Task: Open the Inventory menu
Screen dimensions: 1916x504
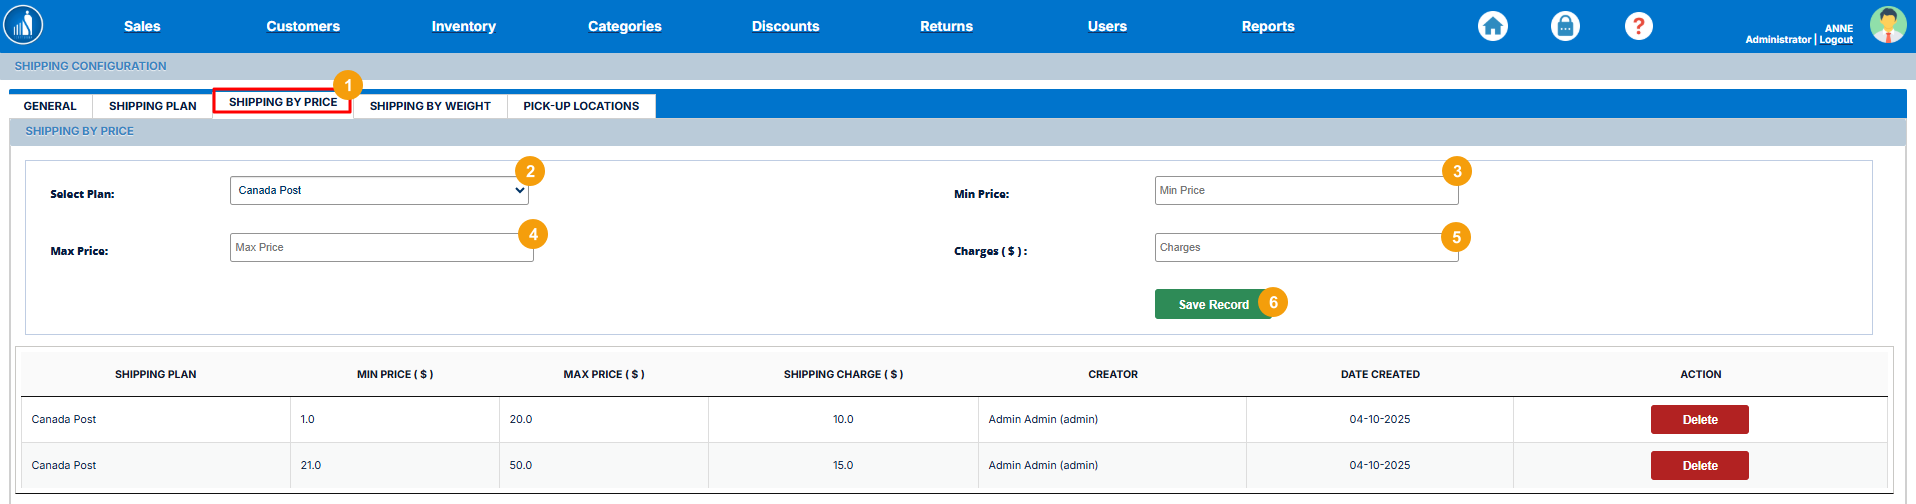Action: tap(463, 26)
